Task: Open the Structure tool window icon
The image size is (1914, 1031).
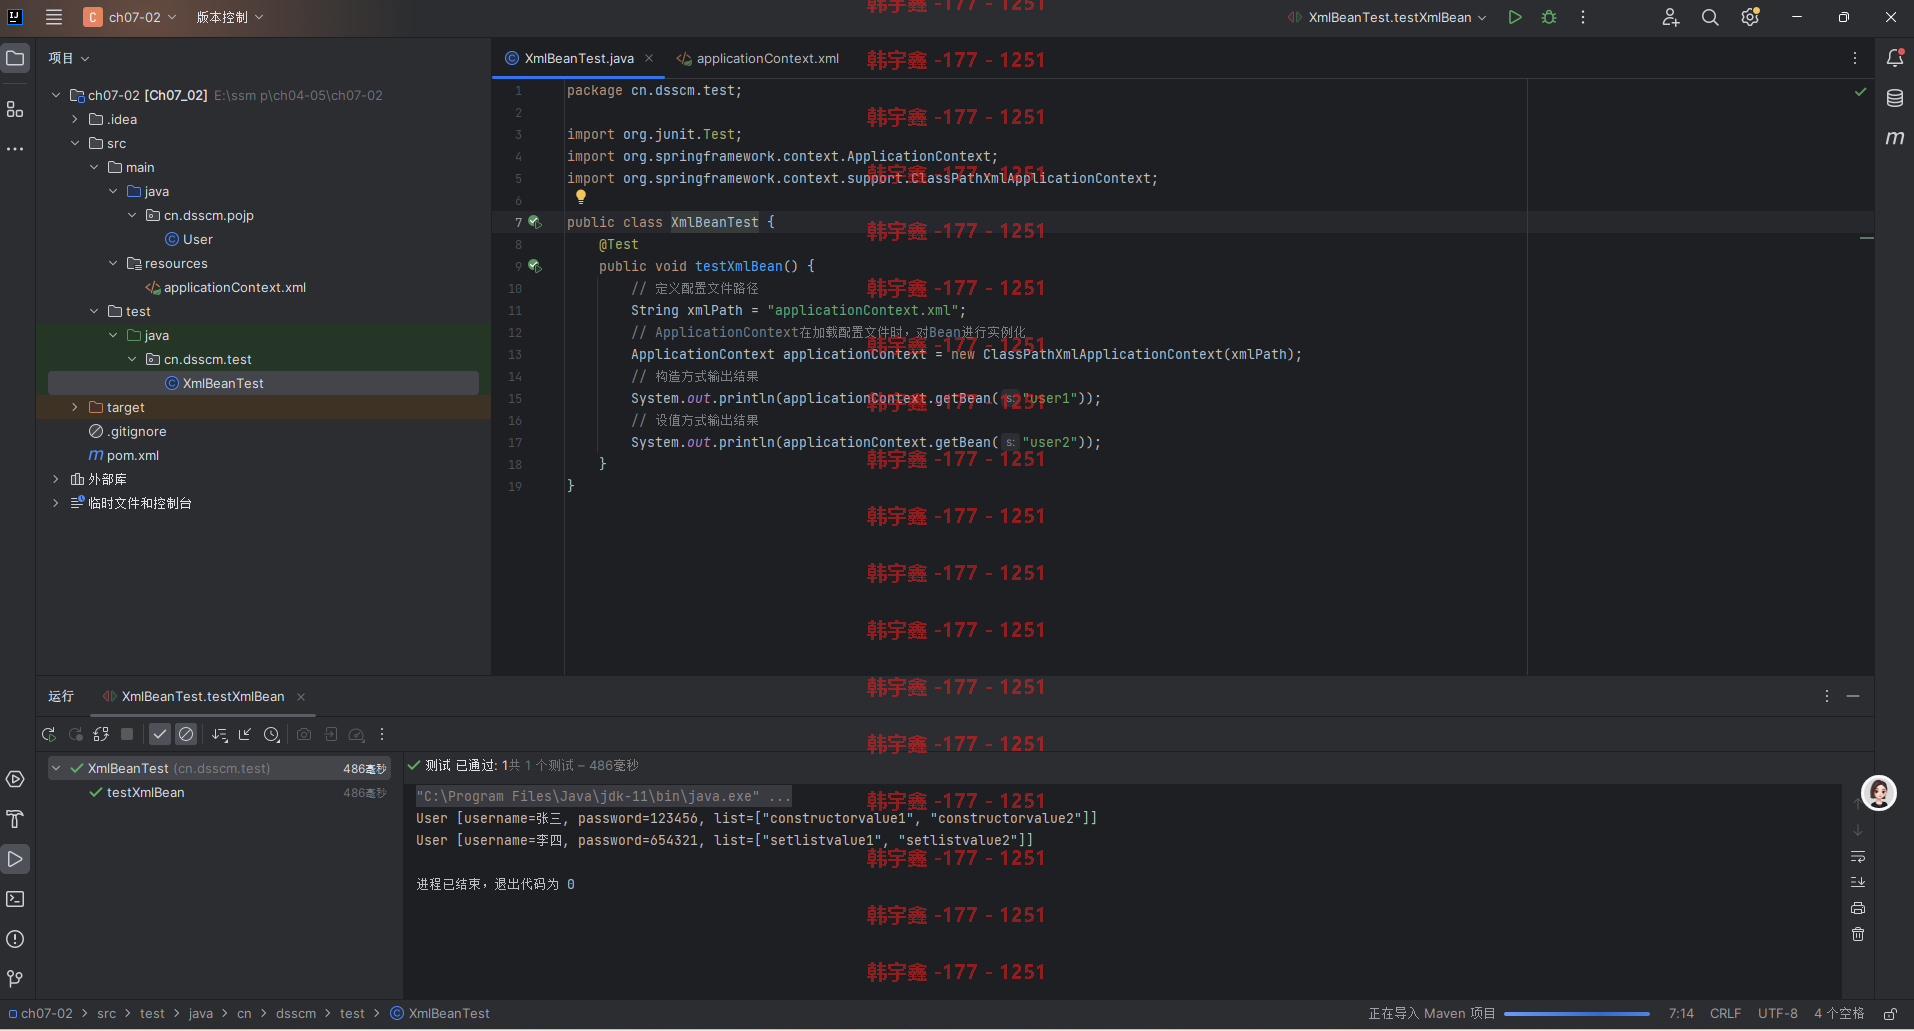Action: 15,109
